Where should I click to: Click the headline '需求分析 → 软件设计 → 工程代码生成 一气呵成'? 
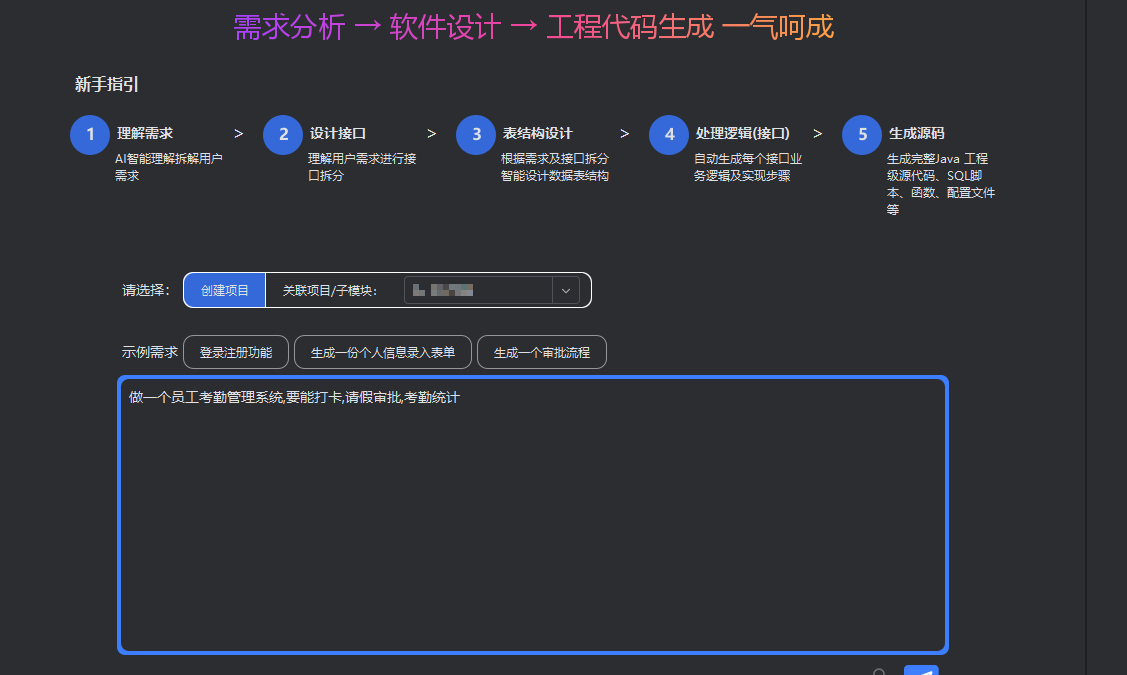(x=533, y=27)
